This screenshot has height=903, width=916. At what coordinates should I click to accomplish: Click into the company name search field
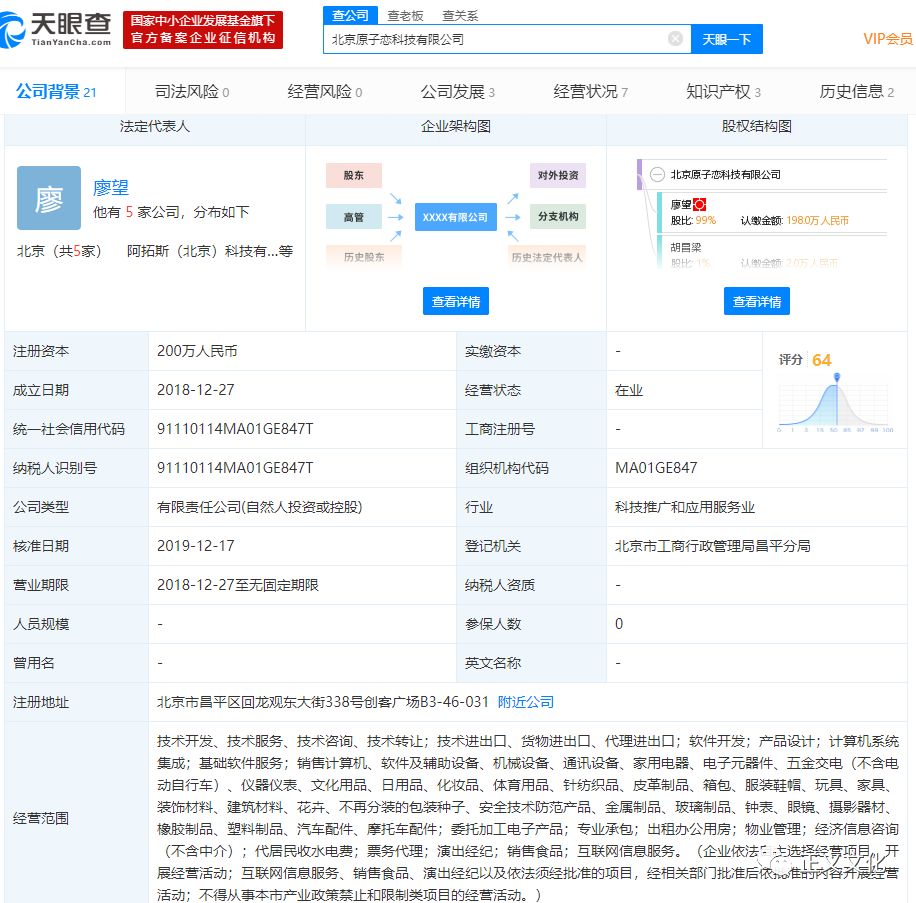(495, 39)
